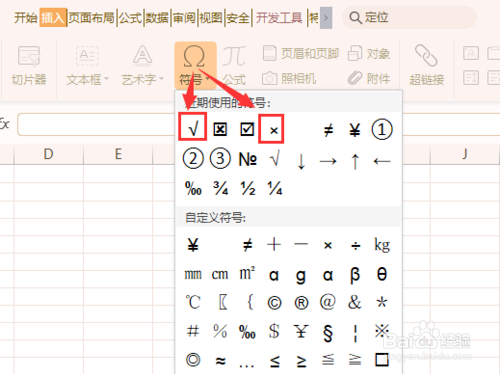Viewport: 500px width, 374px height.
Task: Insert an 对象 object
Action: click(x=369, y=53)
